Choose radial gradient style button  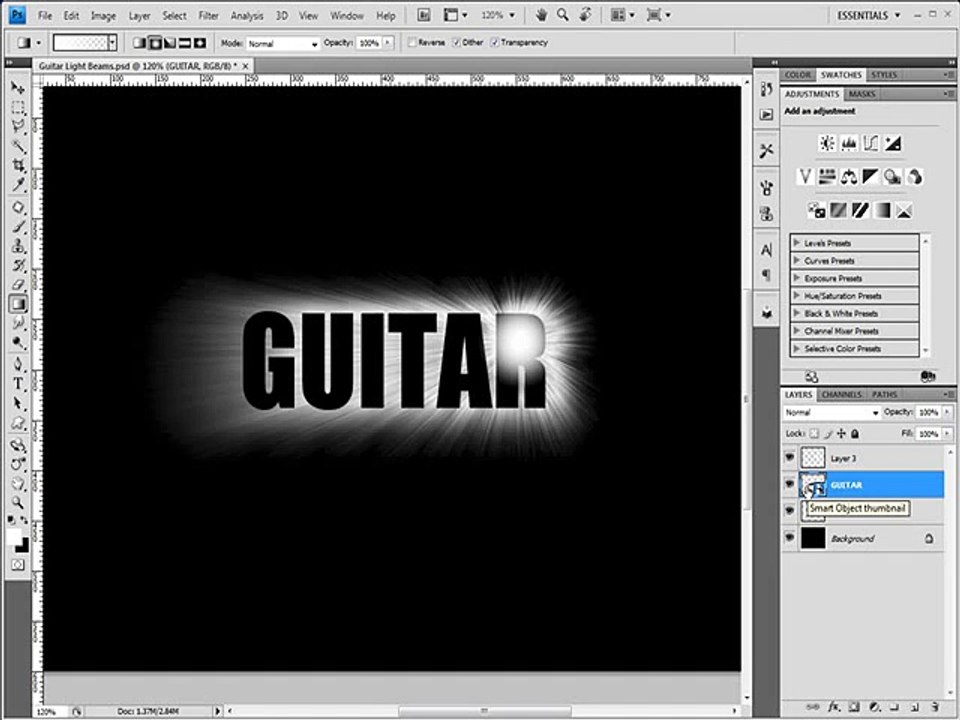[155, 43]
